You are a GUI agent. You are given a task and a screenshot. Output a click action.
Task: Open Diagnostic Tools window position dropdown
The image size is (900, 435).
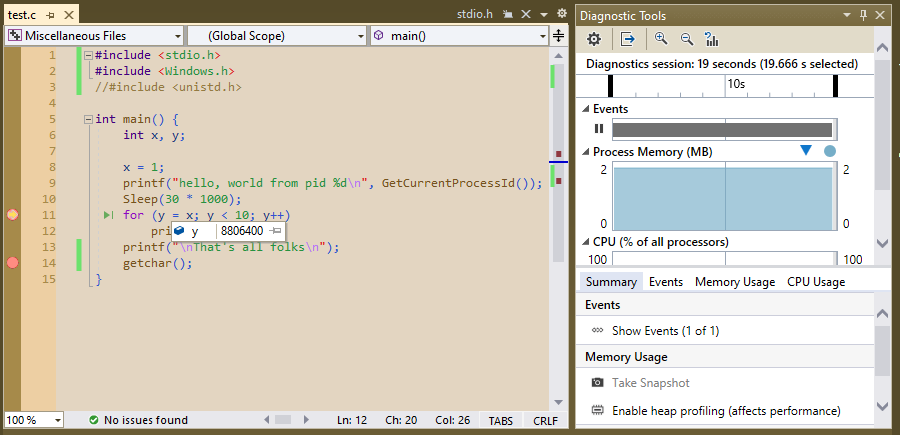point(848,16)
